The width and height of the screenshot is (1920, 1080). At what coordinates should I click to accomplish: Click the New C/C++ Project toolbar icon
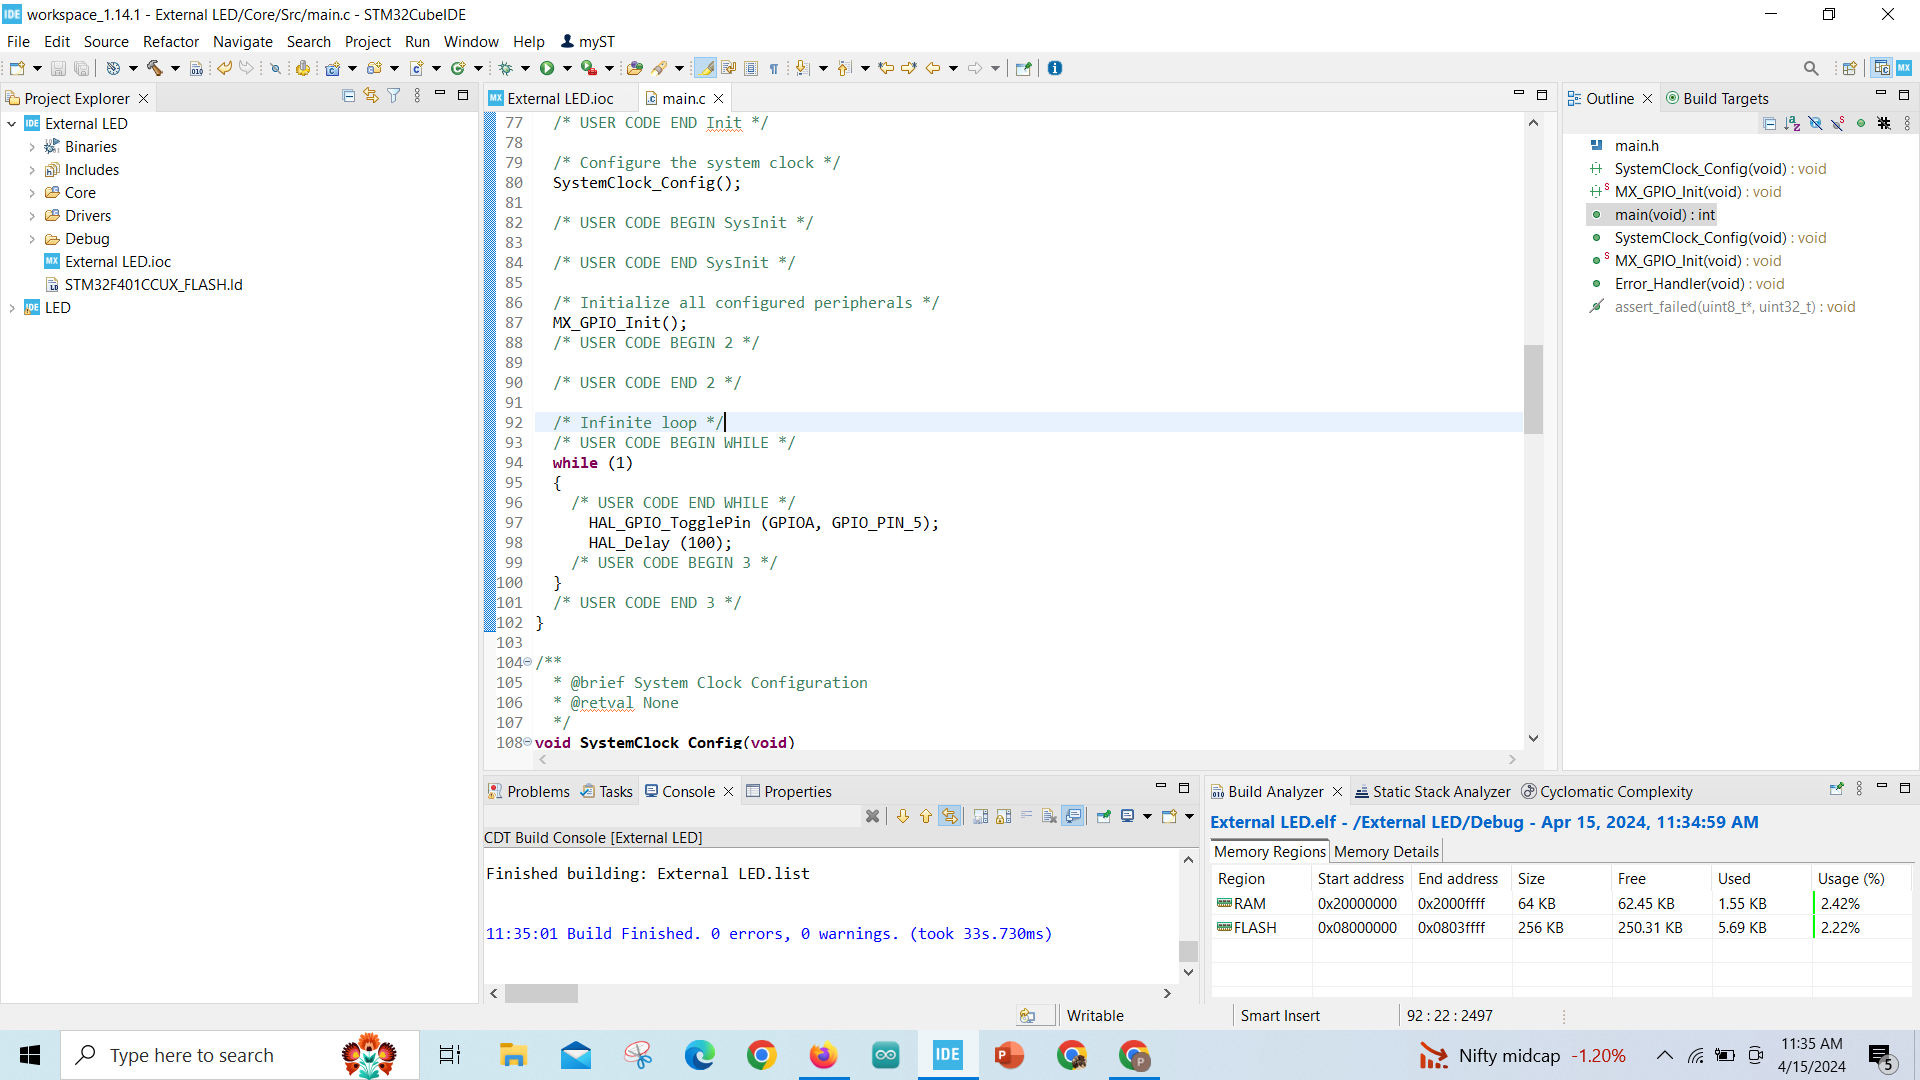[333, 68]
